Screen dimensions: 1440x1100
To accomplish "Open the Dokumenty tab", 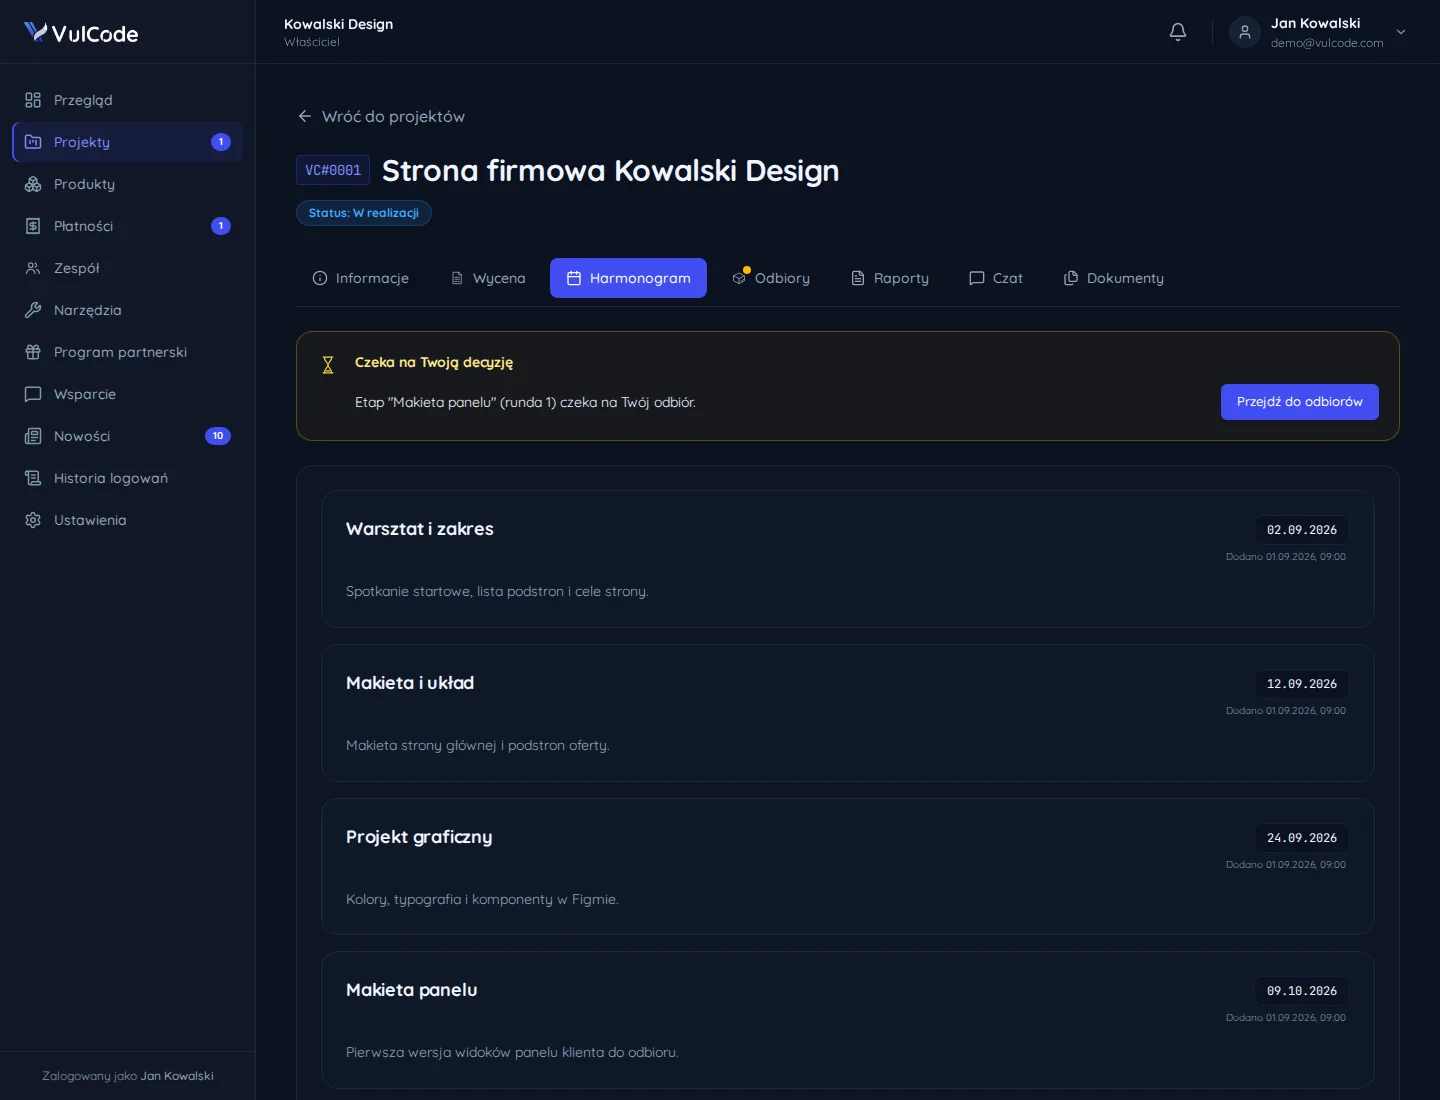I will 1114,278.
